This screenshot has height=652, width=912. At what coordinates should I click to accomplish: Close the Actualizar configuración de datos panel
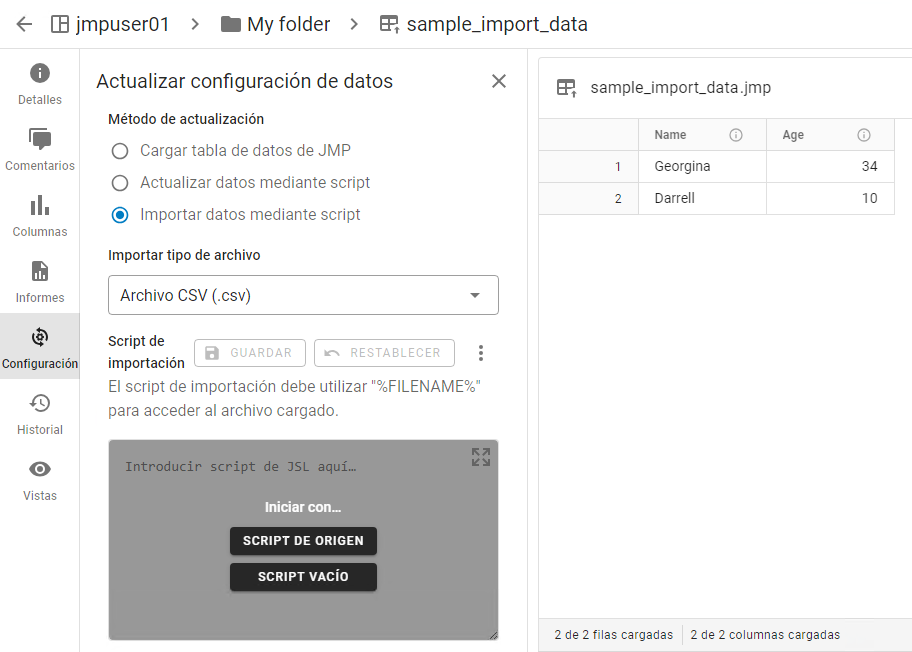coord(499,81)
